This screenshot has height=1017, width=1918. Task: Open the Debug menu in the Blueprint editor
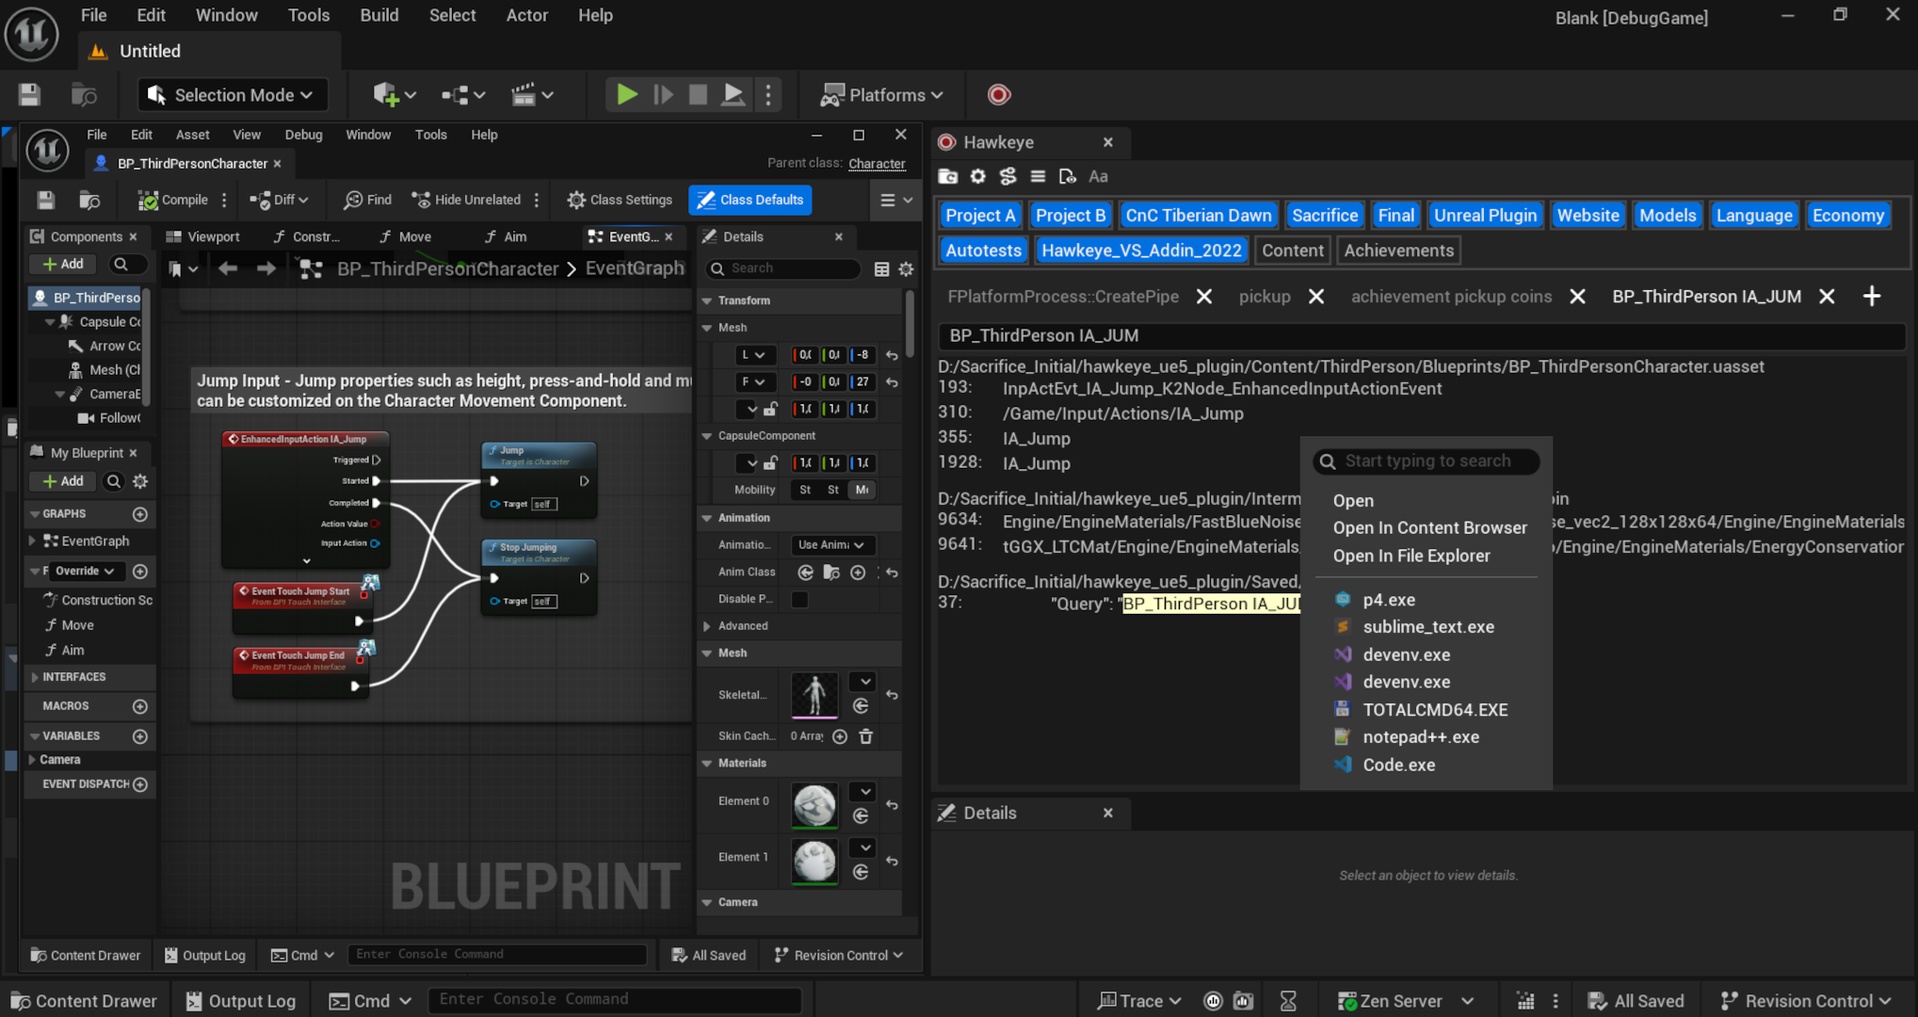[303, 135]
